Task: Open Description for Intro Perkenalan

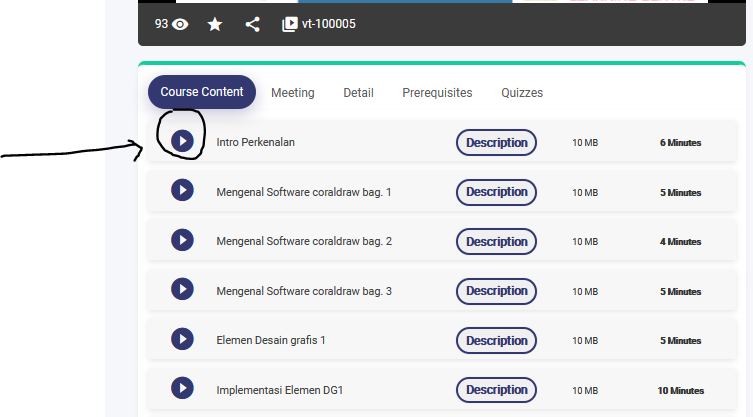Action: (496, 142)
